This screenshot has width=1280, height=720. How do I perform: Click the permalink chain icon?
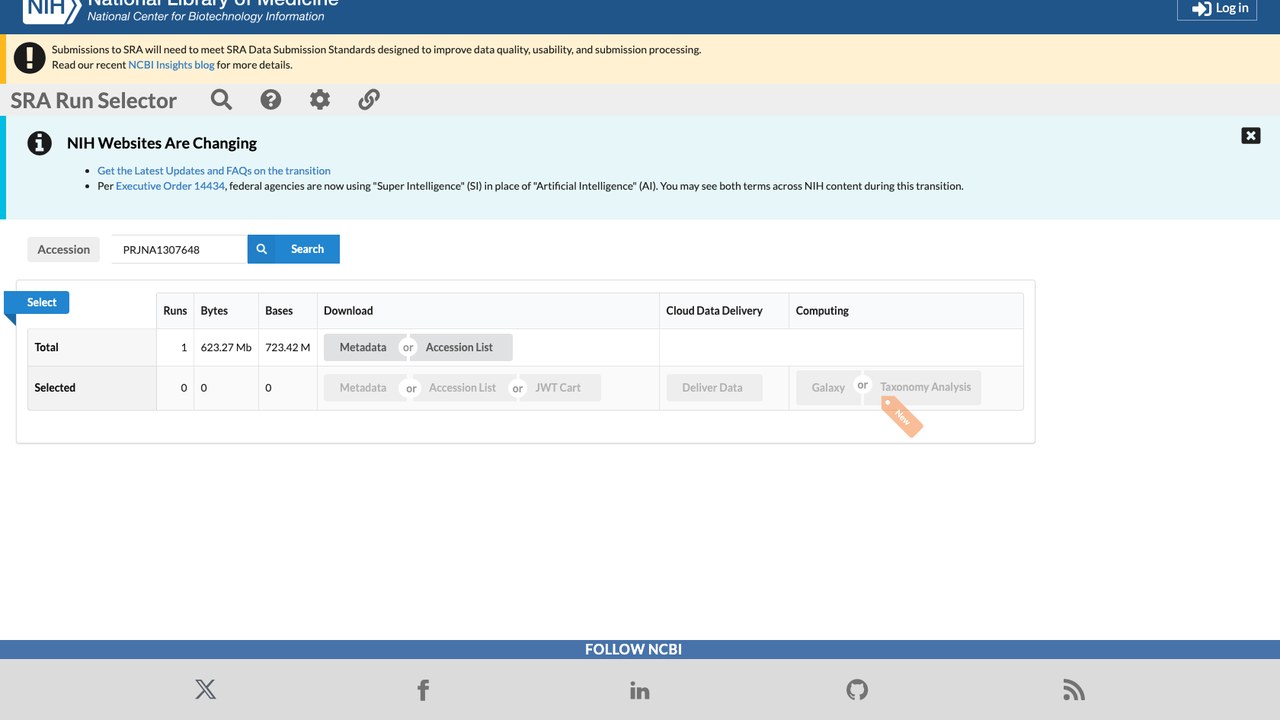coord(369,99)
